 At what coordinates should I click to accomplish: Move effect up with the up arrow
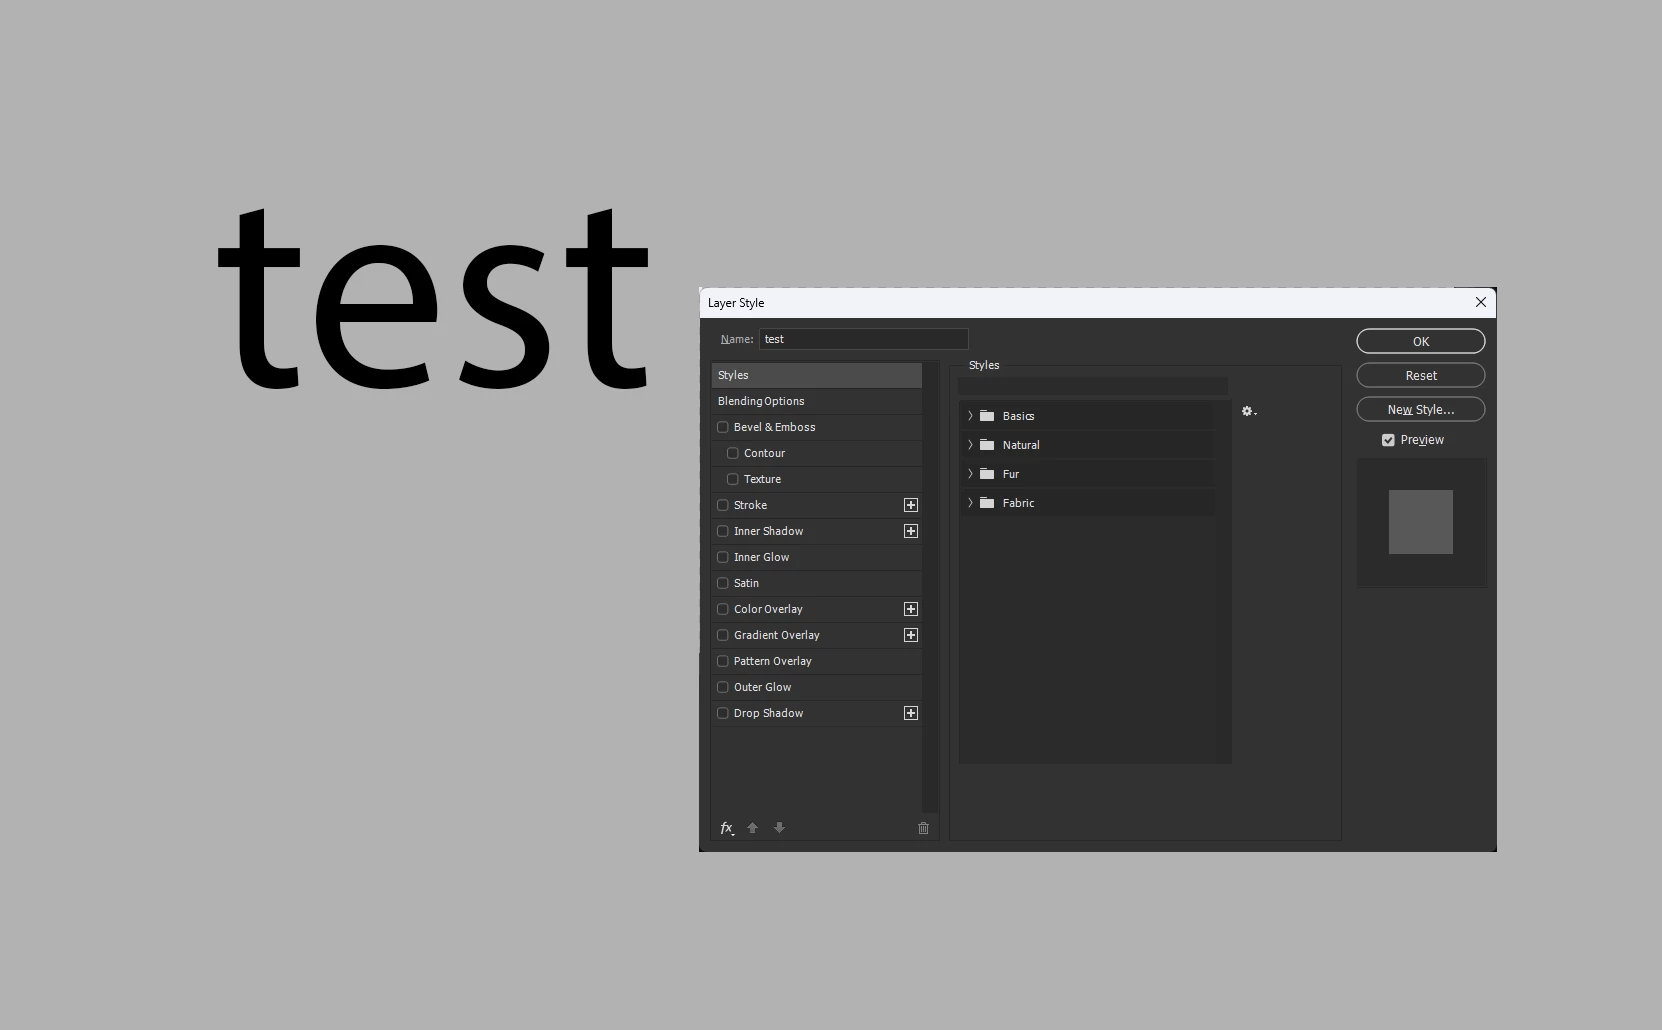pyautogui.click(x=753, y=828)
